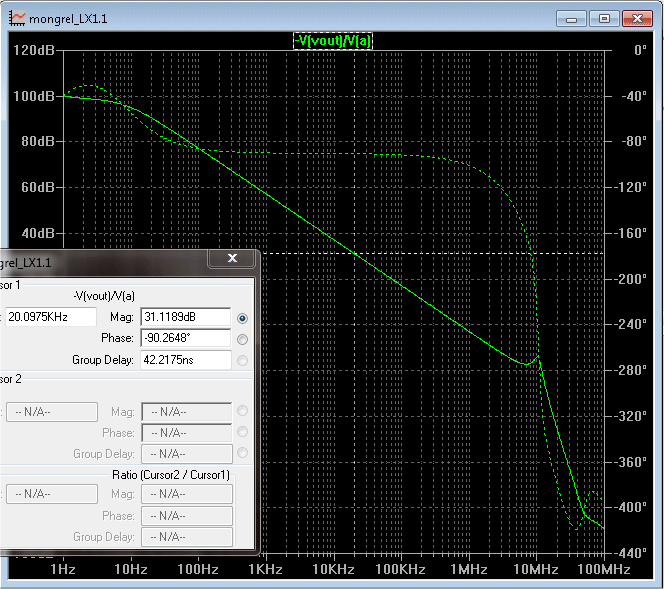The height and width of the screenshot is (589, 664).
Task: Click the 100KHz frequency axis label
Action: point(400,569)
